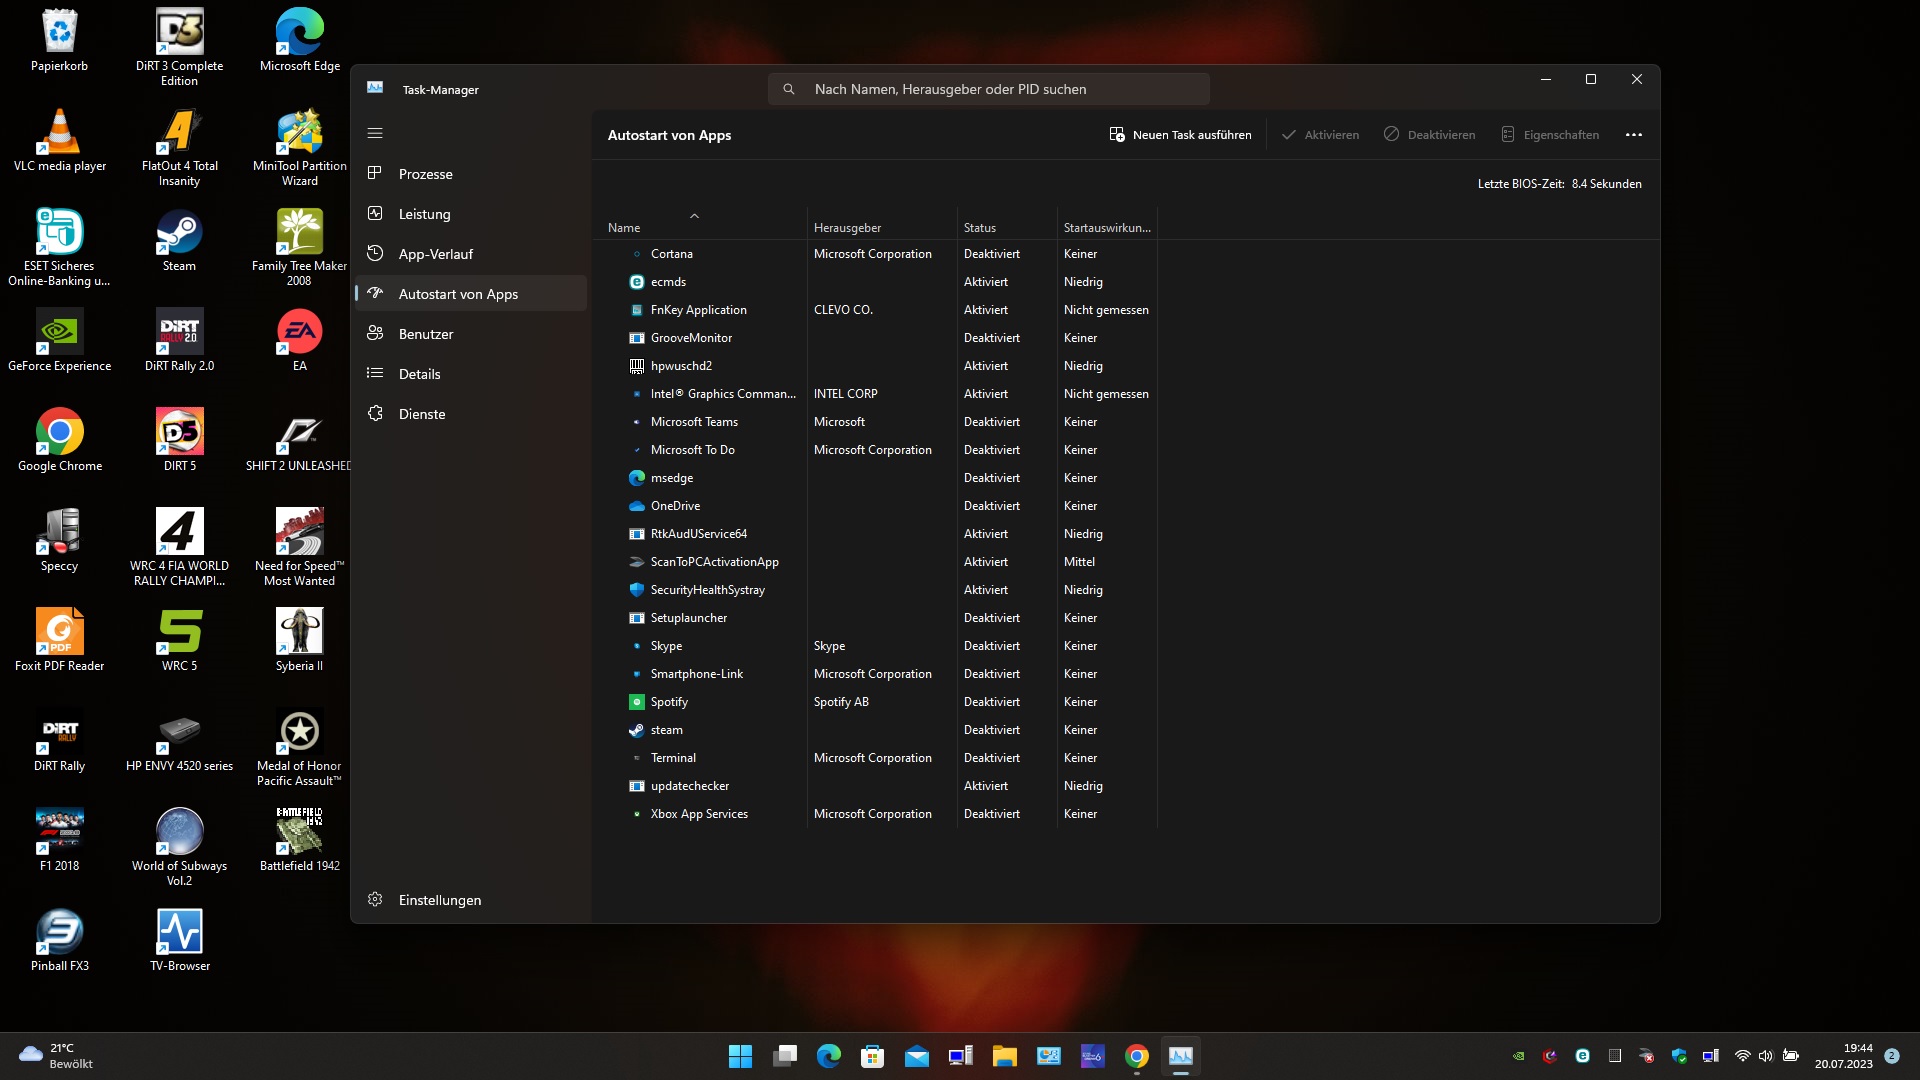Open the three-dot more options menu
The width and height of the screenshot is (1920, 1080).
coord(1634,135)
